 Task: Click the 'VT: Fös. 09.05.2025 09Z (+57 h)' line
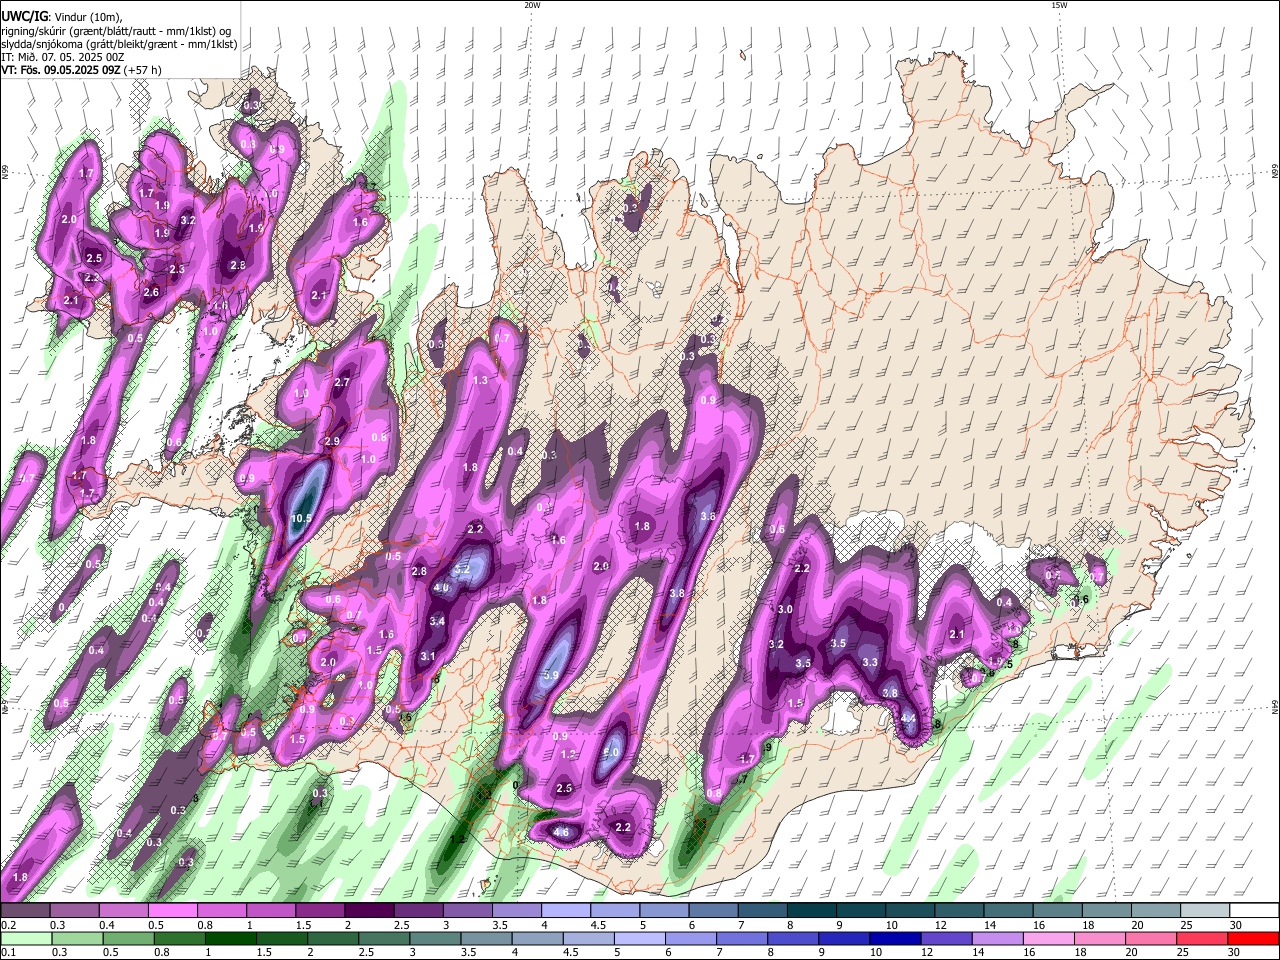[81, 70]
